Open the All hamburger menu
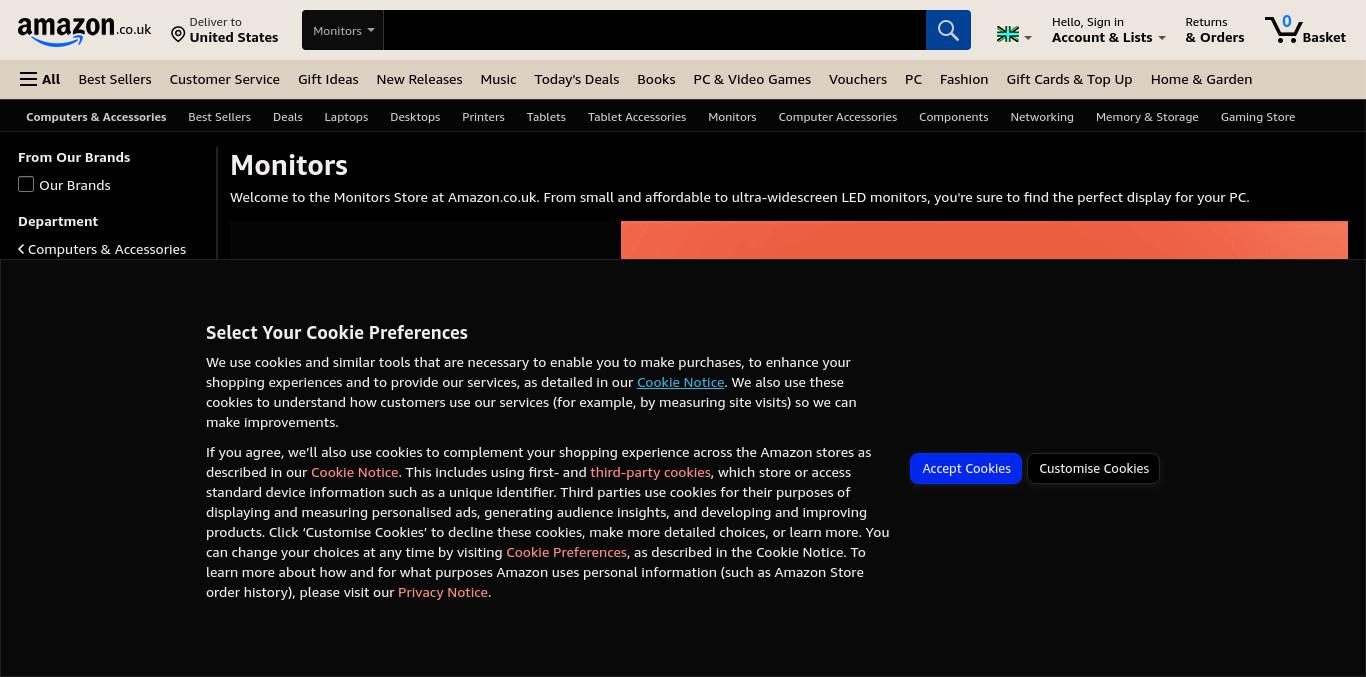 (x=40, y=79)
